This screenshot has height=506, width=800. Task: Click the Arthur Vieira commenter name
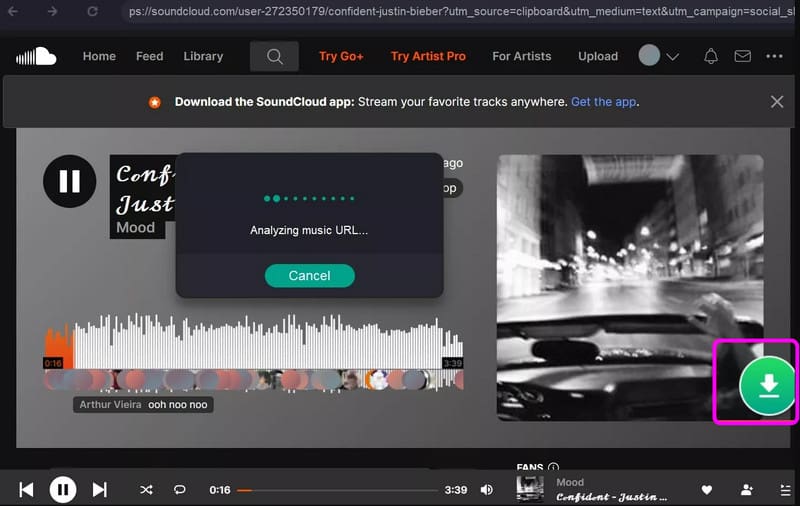click(x=110, y=404)
